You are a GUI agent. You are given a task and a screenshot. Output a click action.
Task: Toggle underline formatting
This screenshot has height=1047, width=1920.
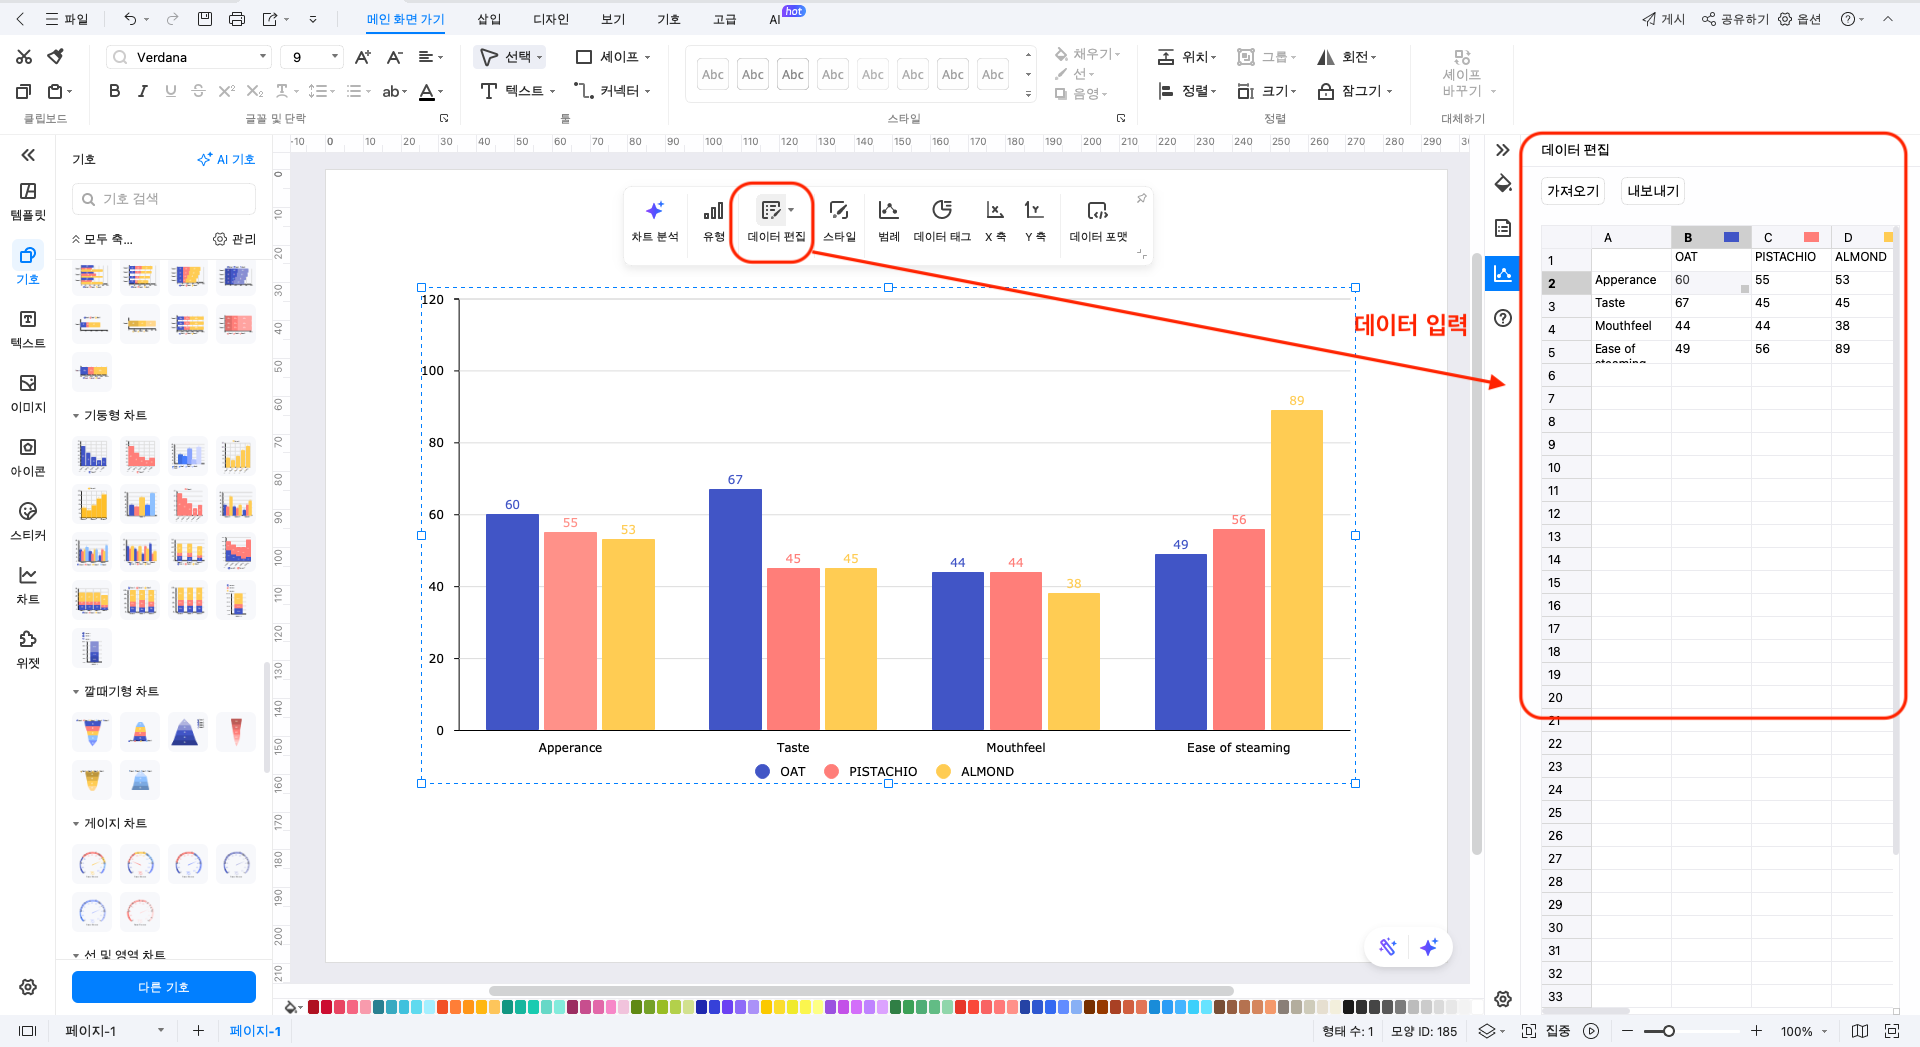(x=170, y=91)
